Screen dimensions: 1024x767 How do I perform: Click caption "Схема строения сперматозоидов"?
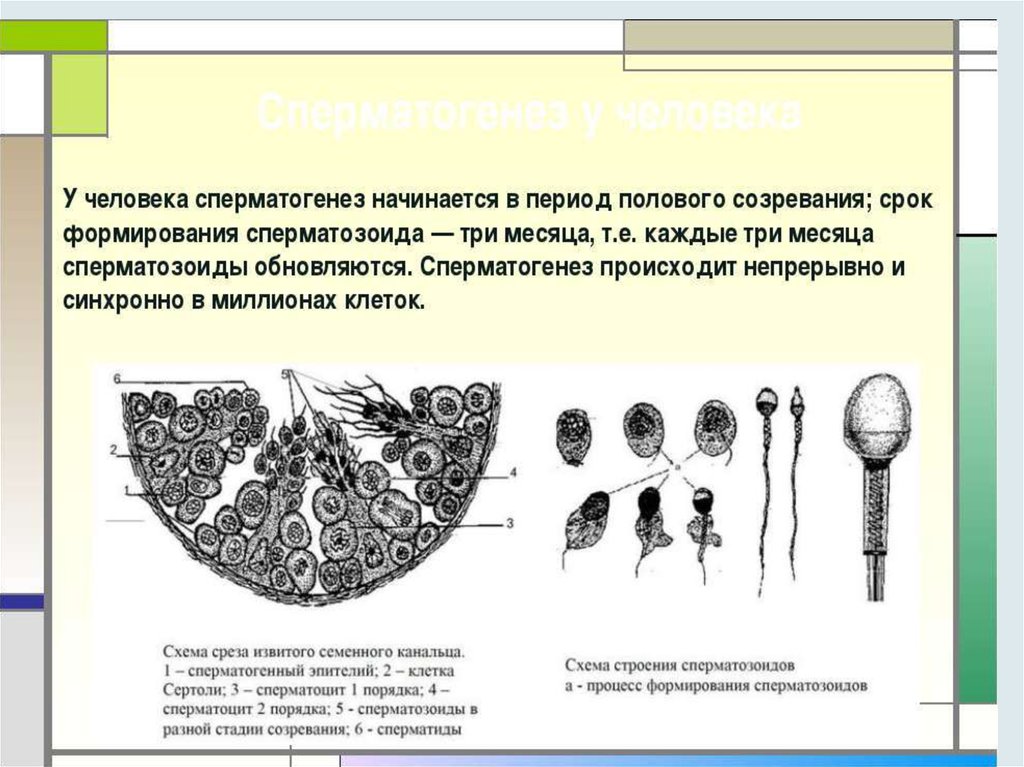click(x=680, y=666)
